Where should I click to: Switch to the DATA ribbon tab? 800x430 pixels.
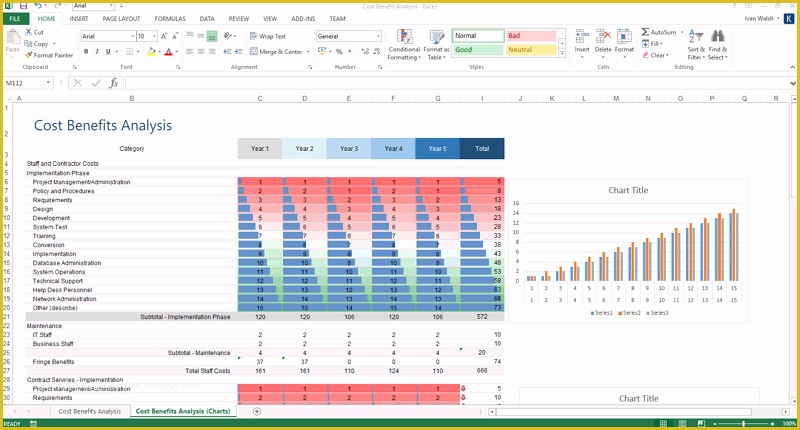[x=207, y=18]
